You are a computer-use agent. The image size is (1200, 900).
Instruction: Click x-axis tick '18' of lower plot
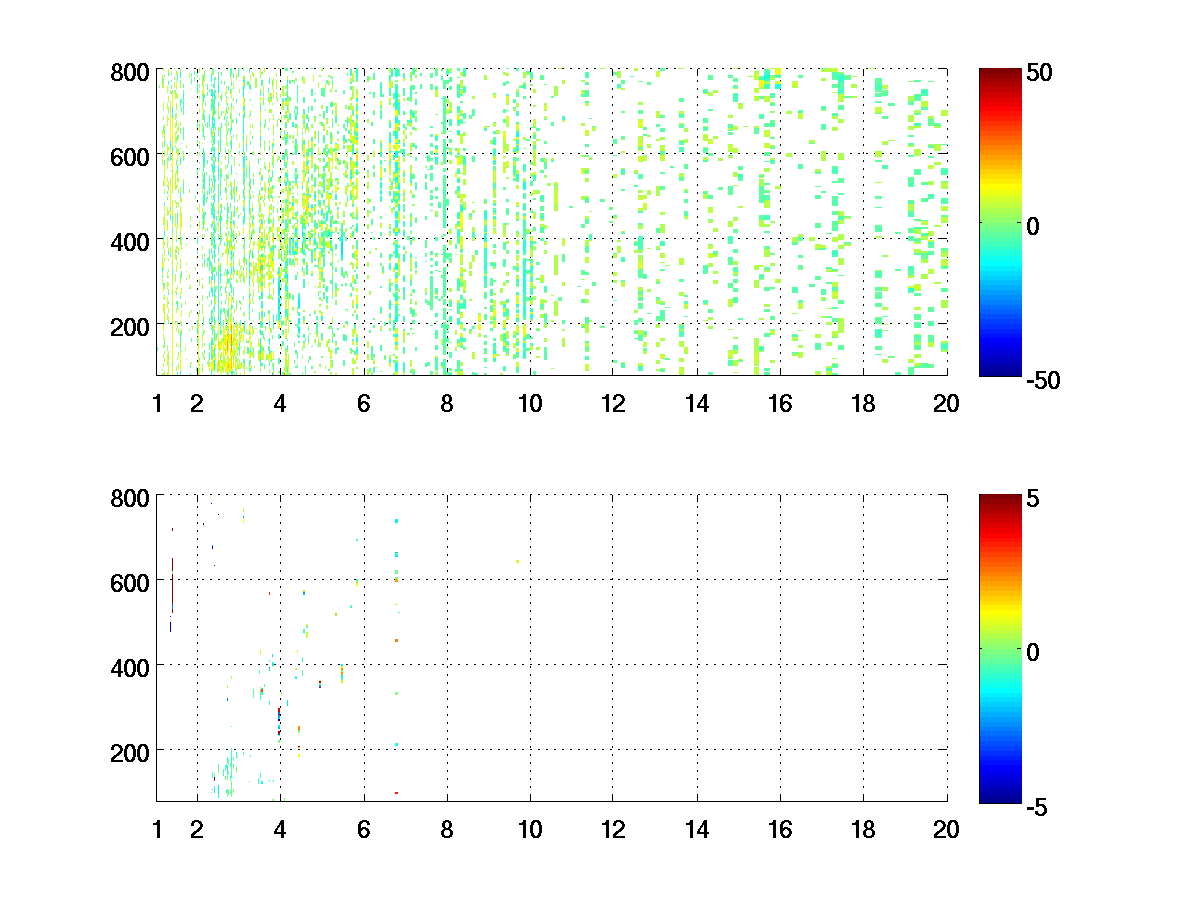(x=863, y=829)
